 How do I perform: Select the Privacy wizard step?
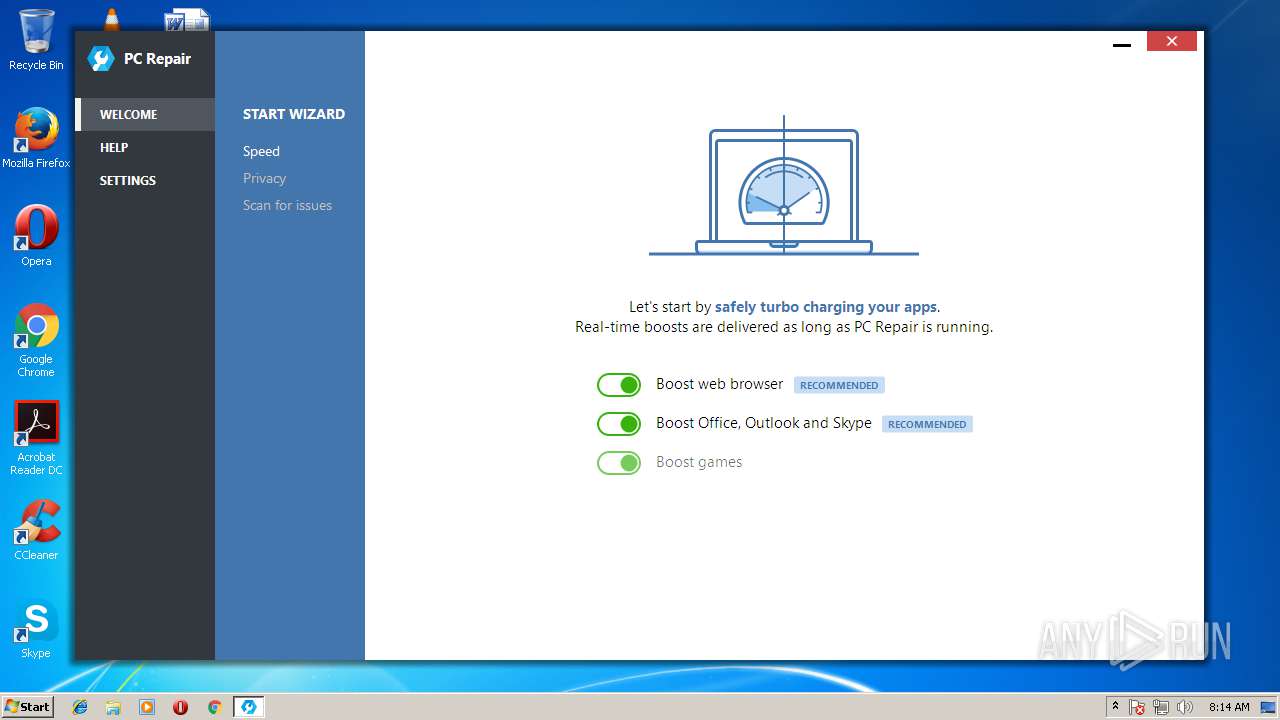[x=264, y=178]
